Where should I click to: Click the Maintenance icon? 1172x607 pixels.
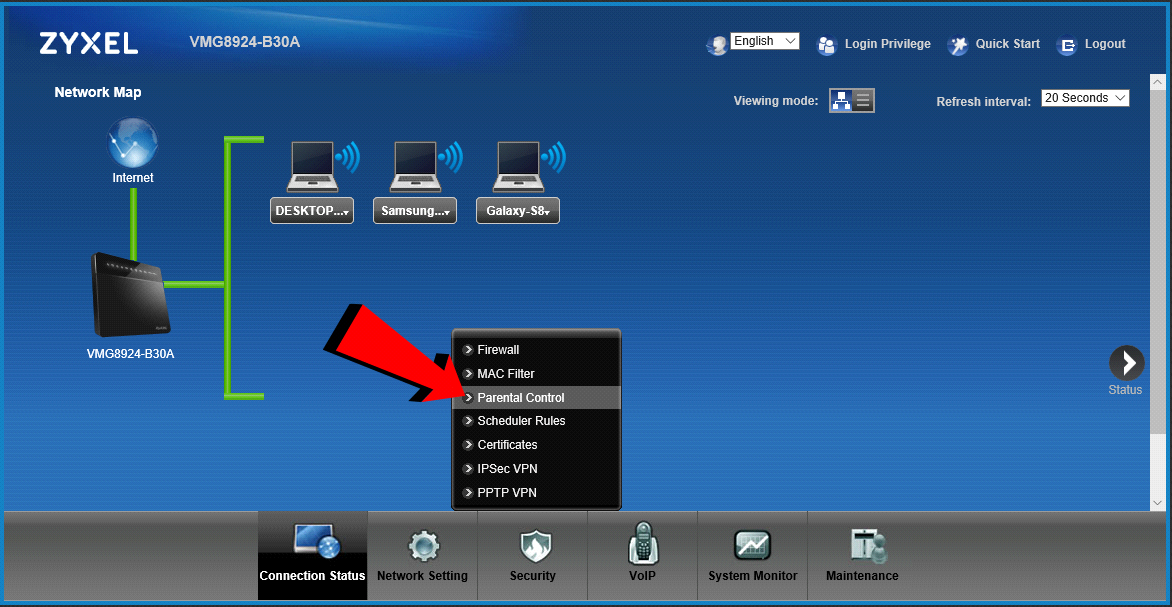point(867,546)
